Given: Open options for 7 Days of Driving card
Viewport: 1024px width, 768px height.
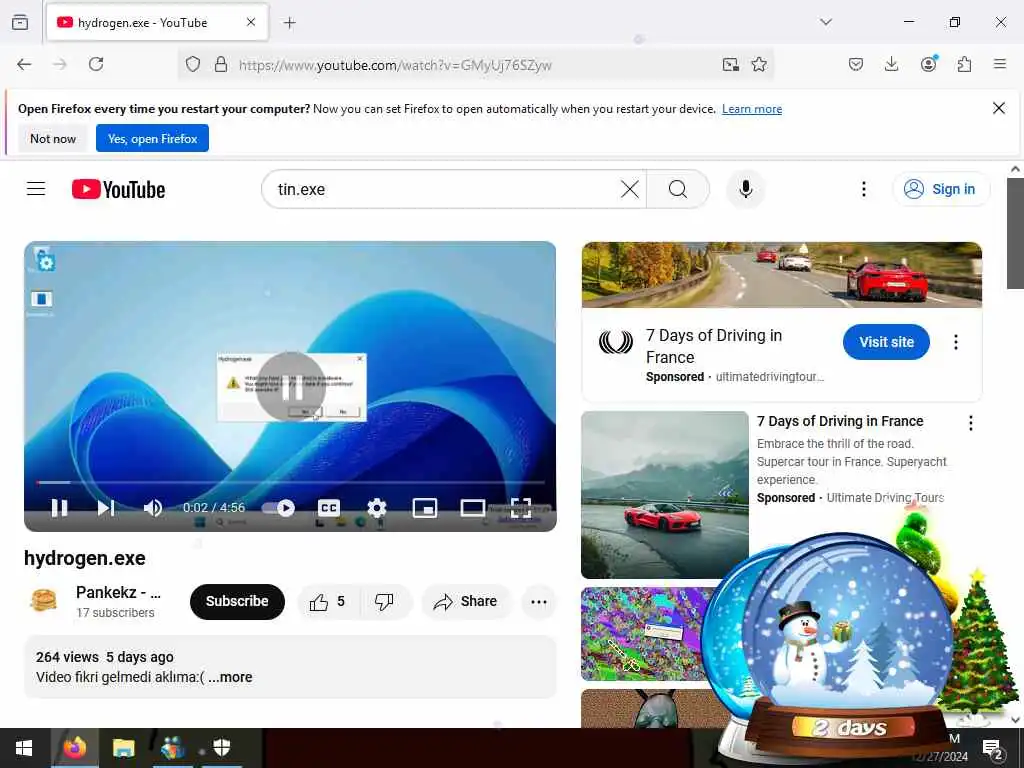Looking at the screenshot, I should [x=970, y=423].
